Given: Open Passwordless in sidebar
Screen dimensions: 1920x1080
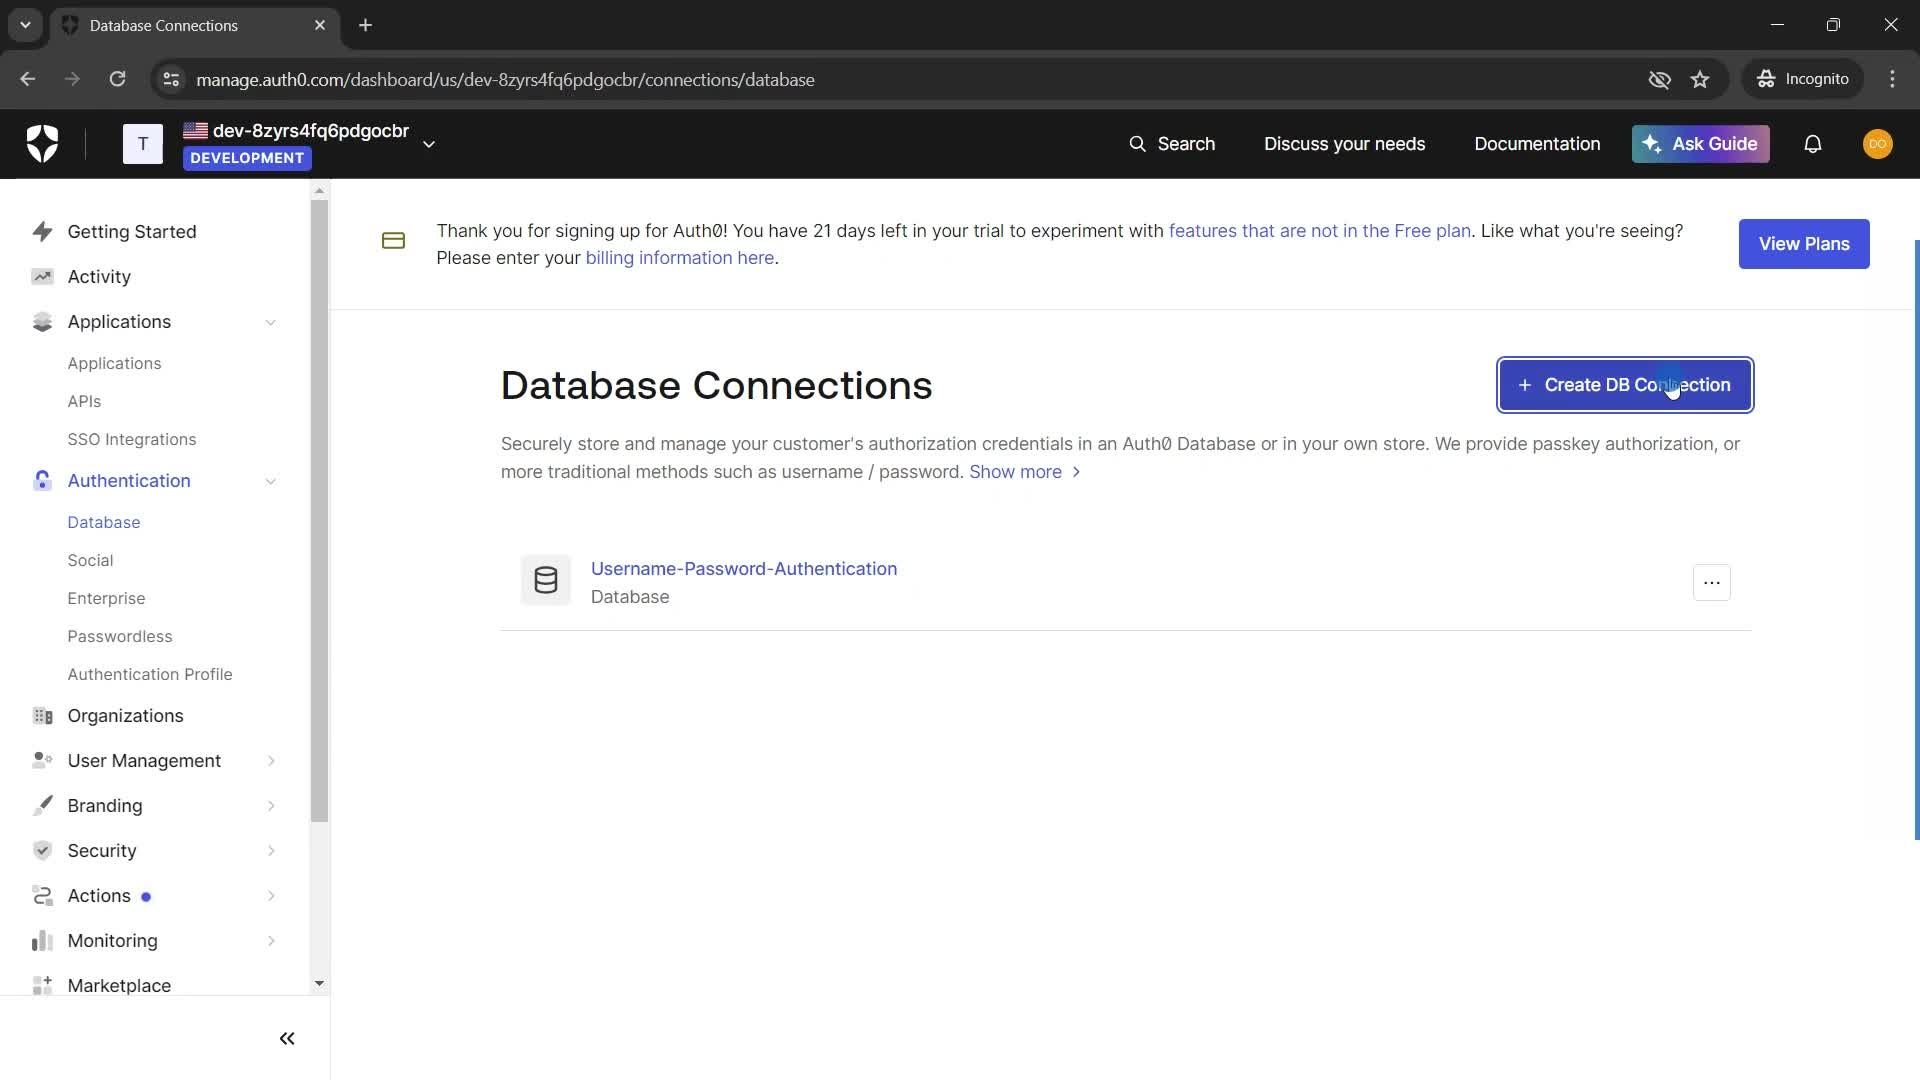Looking at the screenshot, I should [119, 637].
